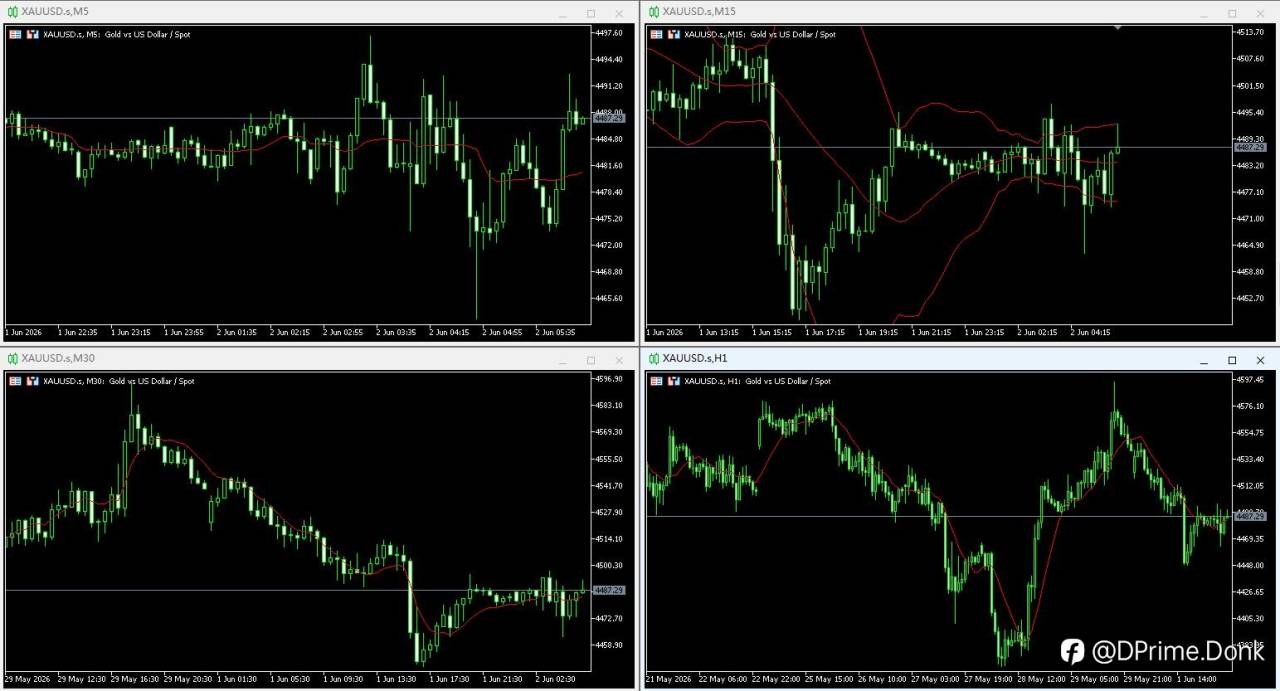Click '2 Jun 04:55' on the M5 time axis
This screenshot has height=691, width=1280.
click(x=502, y=331)
